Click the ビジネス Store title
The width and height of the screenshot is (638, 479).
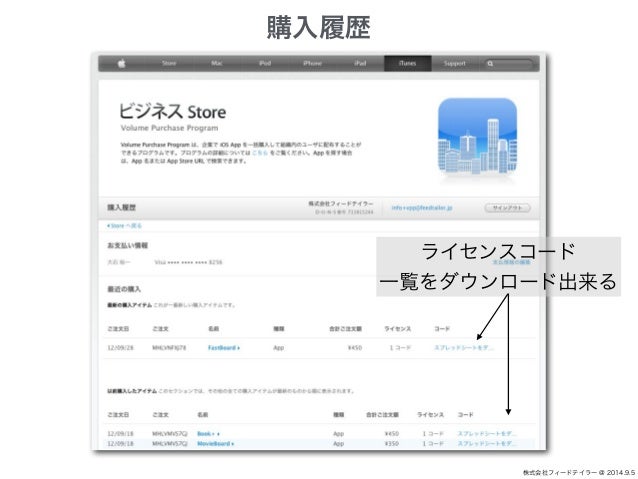(x=173, y=111)
